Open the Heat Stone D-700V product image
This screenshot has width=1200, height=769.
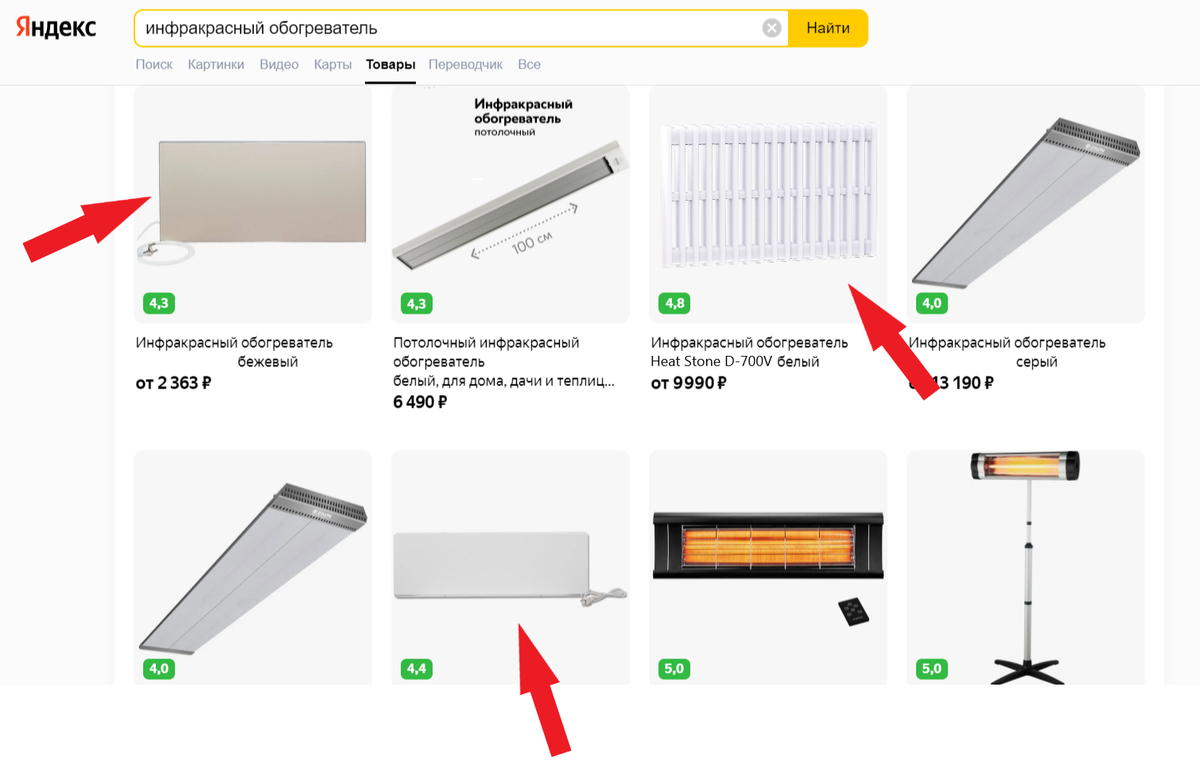coord(768,204)
